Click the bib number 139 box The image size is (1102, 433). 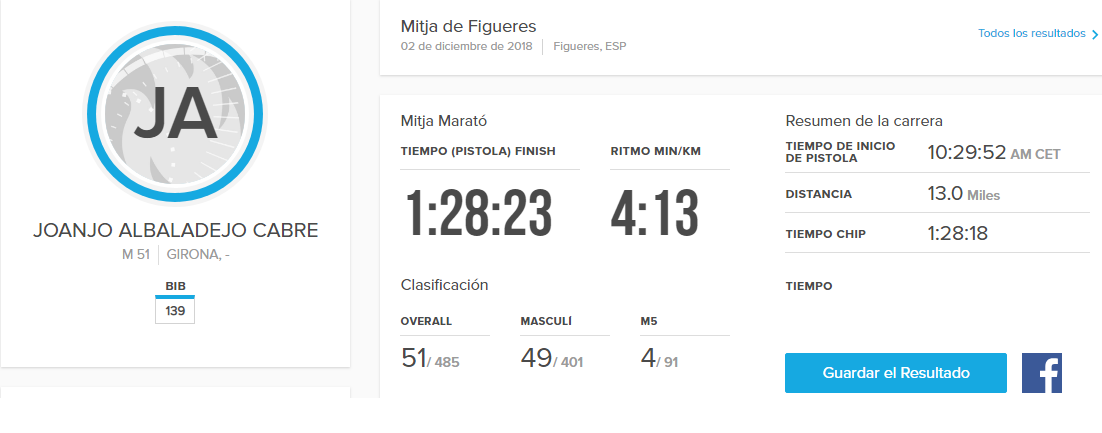[x=175, y=312]
